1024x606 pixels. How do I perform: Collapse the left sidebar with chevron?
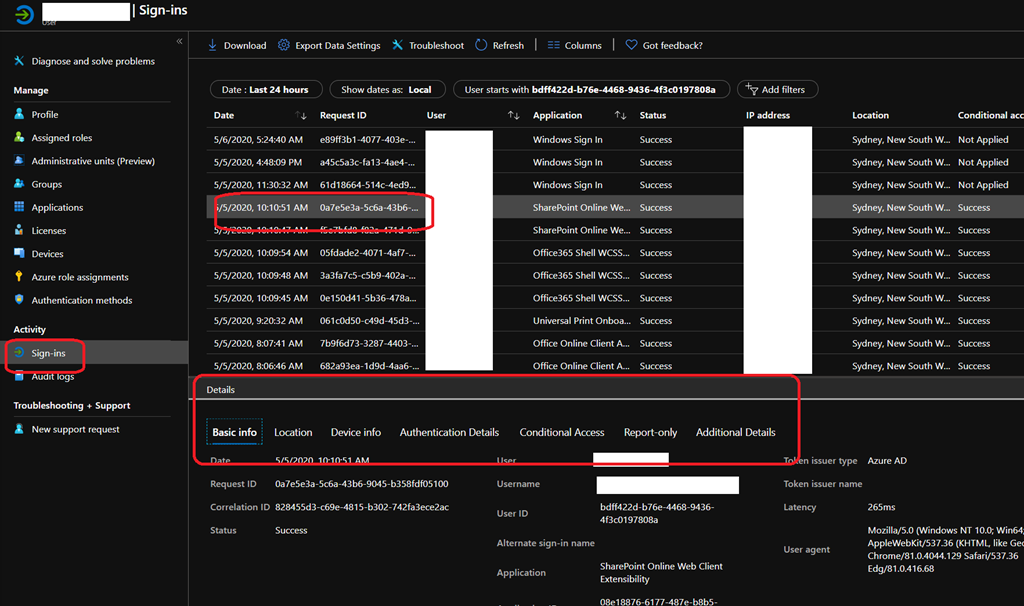point(180,41)
